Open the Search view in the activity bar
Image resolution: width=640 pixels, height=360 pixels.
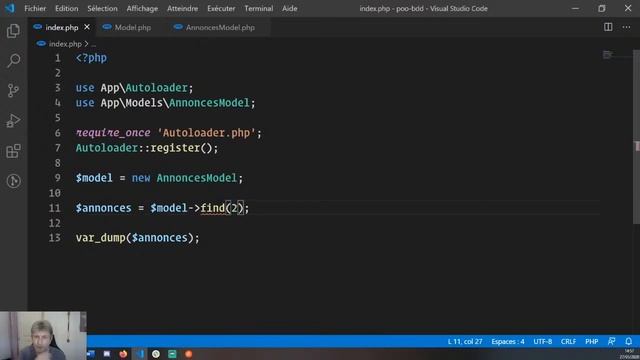[x=13, y=61]
